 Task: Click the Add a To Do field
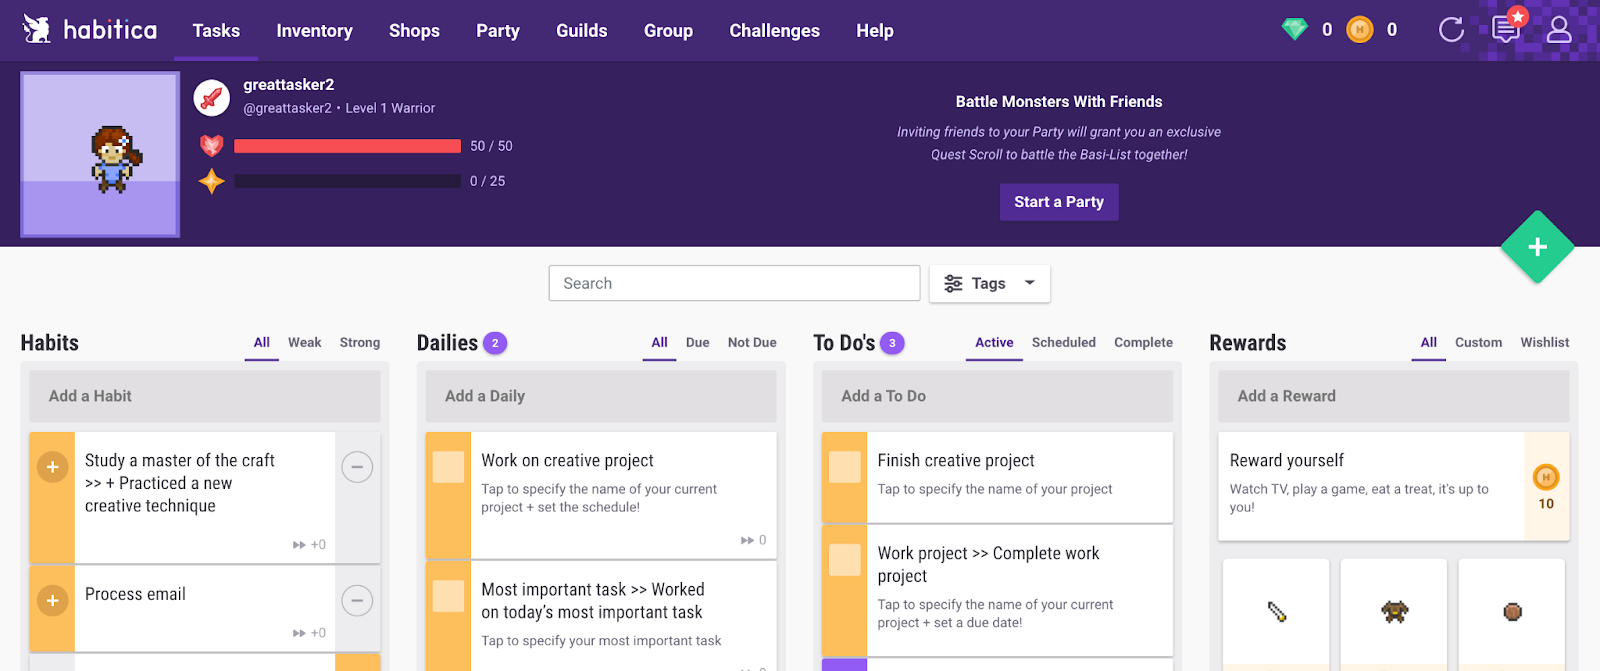[x=997, y=396]
